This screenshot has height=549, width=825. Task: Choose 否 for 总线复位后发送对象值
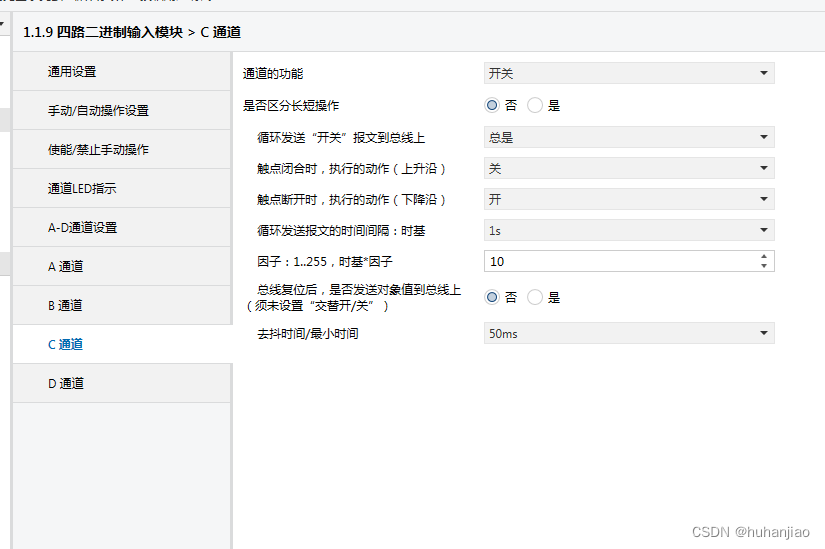click(492, 297)
